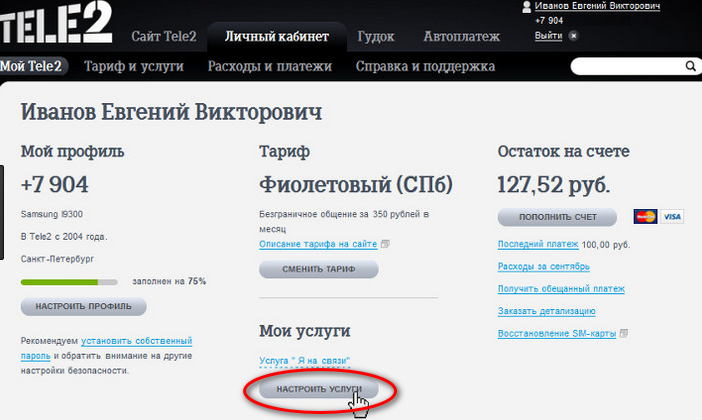Click external-link icon after Восстановление SIM-карты
Image resolution: width=702 pixels, height=420 pixels.
[x=623, y=333]
